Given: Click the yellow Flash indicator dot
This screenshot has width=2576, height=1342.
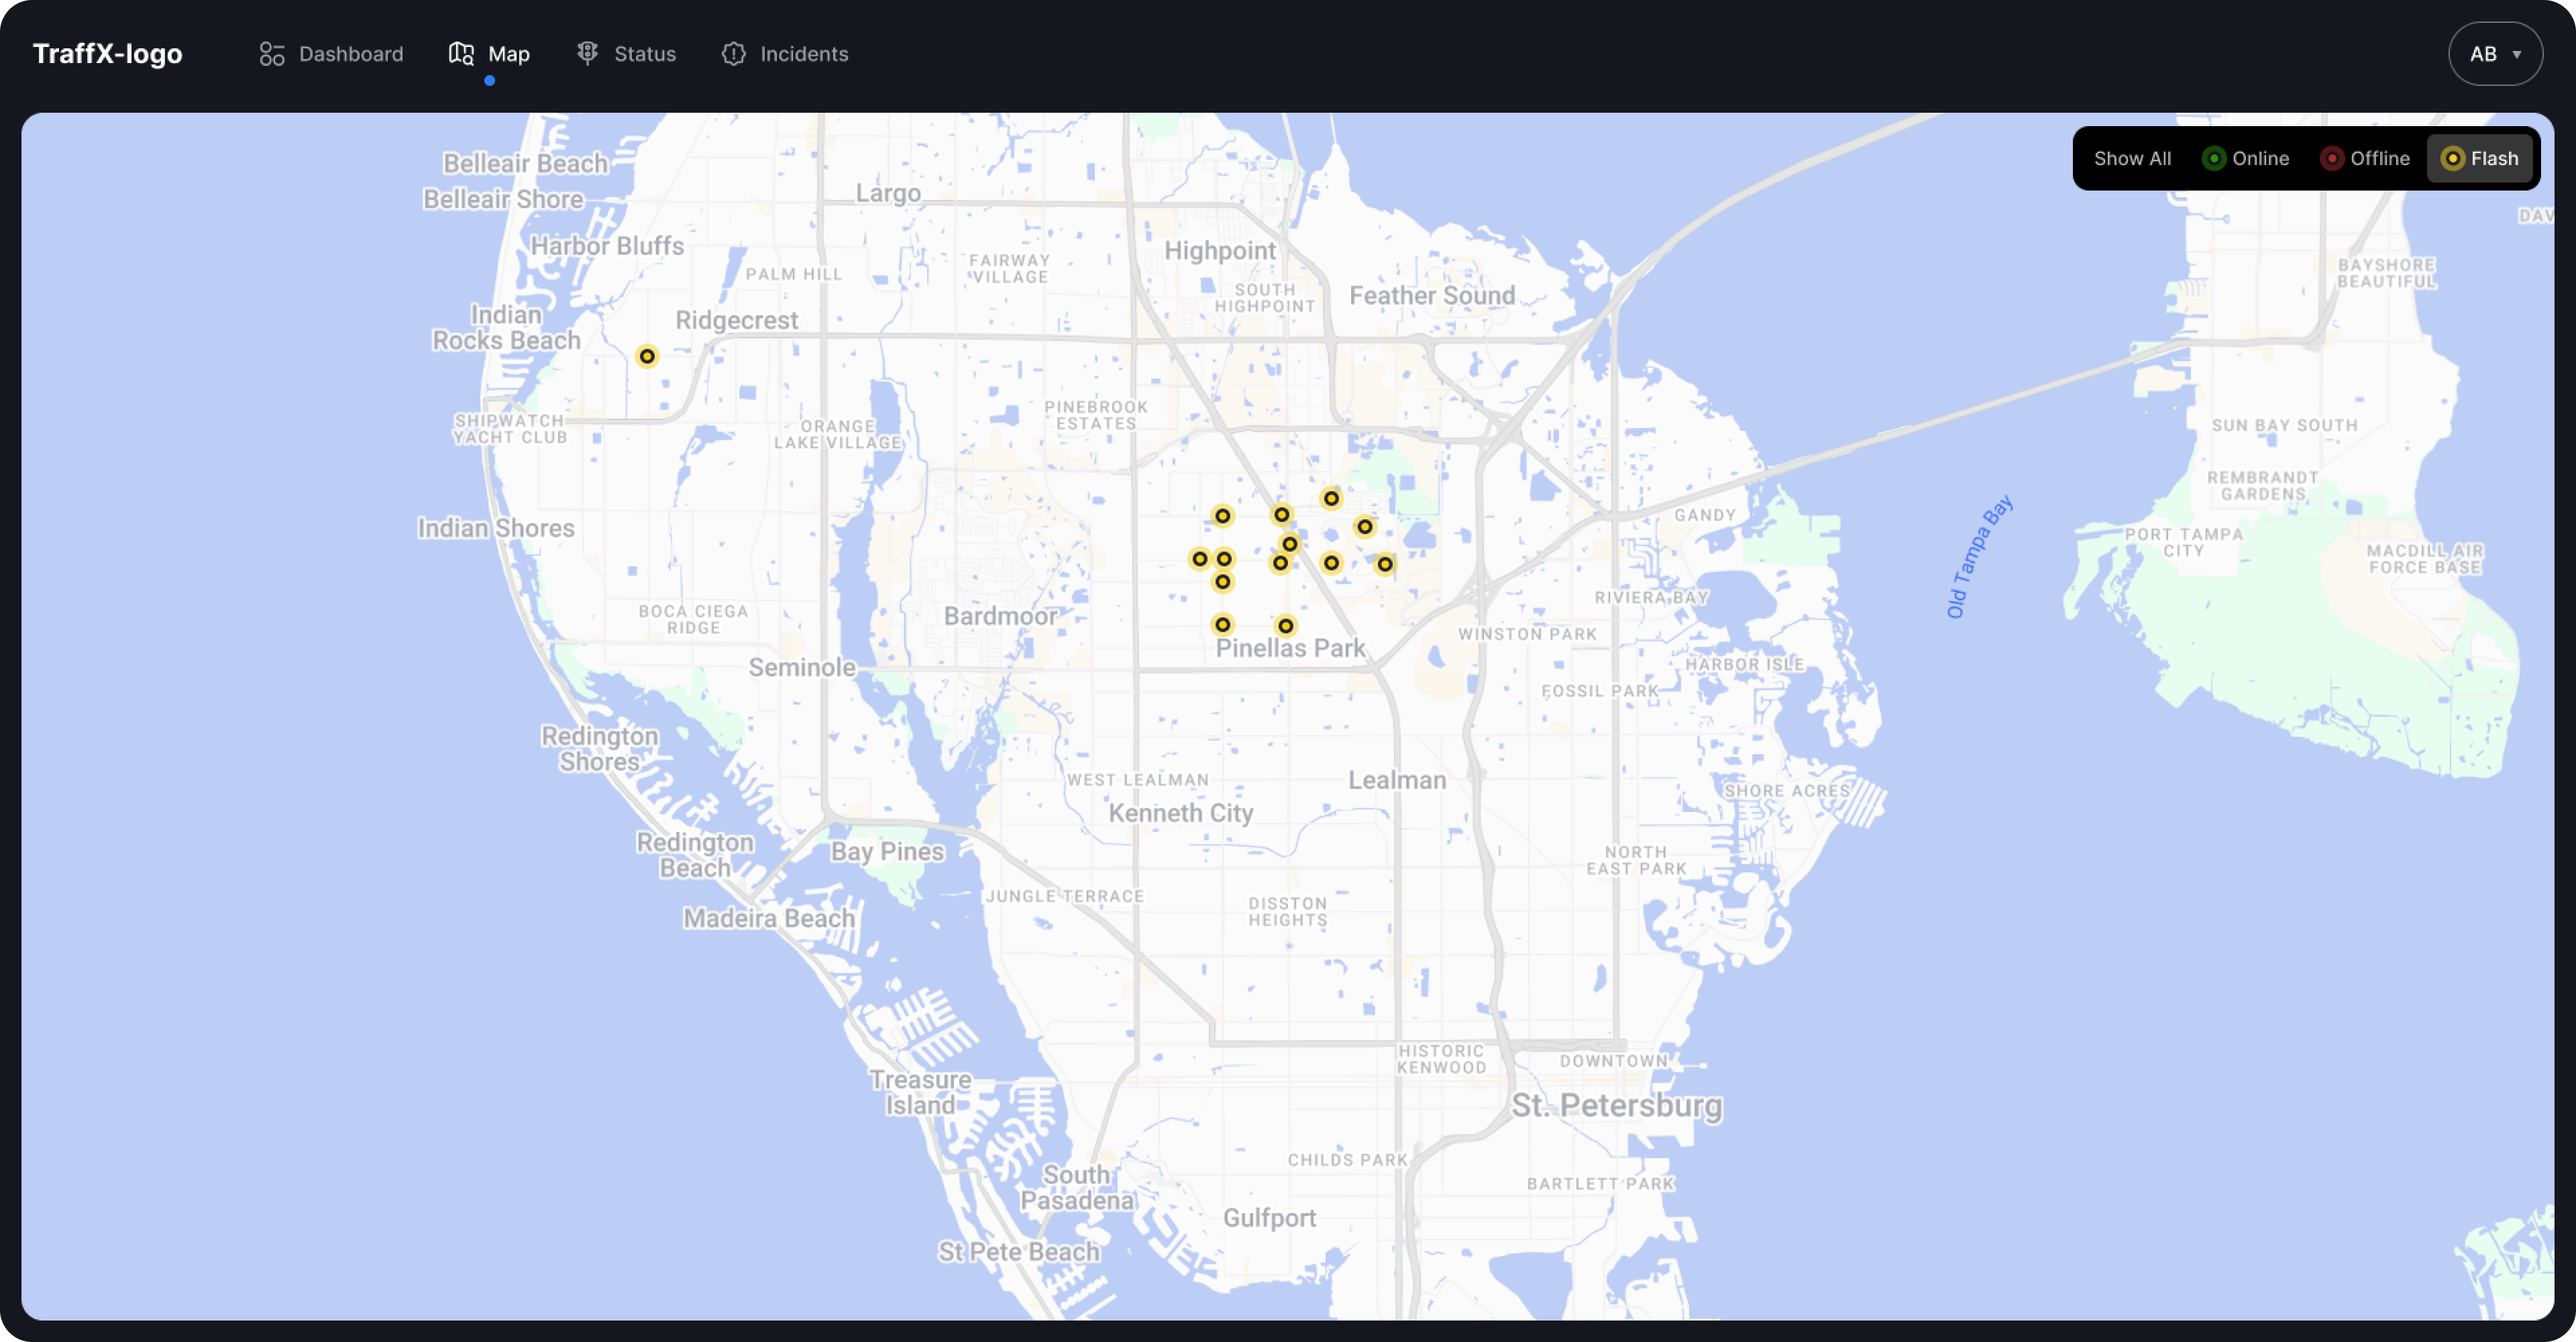Looking at the screenshot, I should pos(2453,158).
